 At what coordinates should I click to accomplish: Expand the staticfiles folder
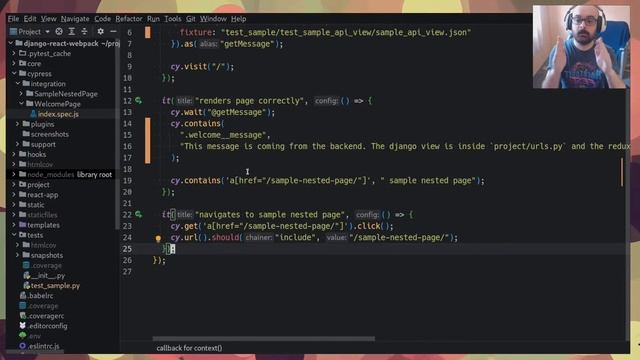coord(14,215)
